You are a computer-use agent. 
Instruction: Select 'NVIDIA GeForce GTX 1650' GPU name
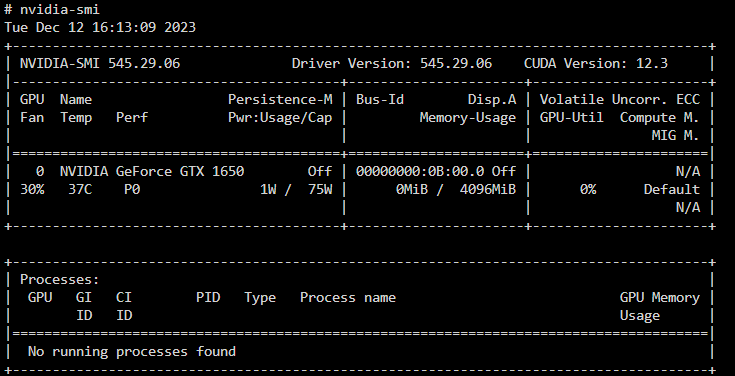pos(152,172)
